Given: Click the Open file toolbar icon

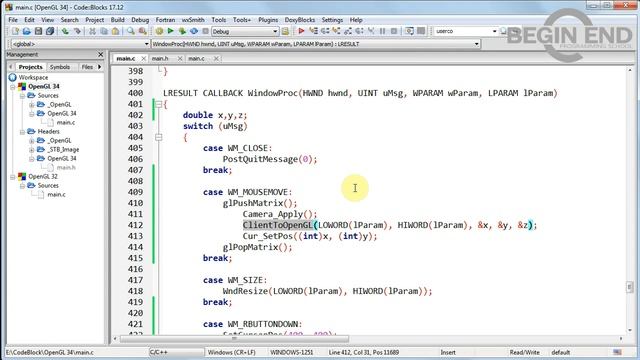Looking at the screenshot, I should click(27, 31).
